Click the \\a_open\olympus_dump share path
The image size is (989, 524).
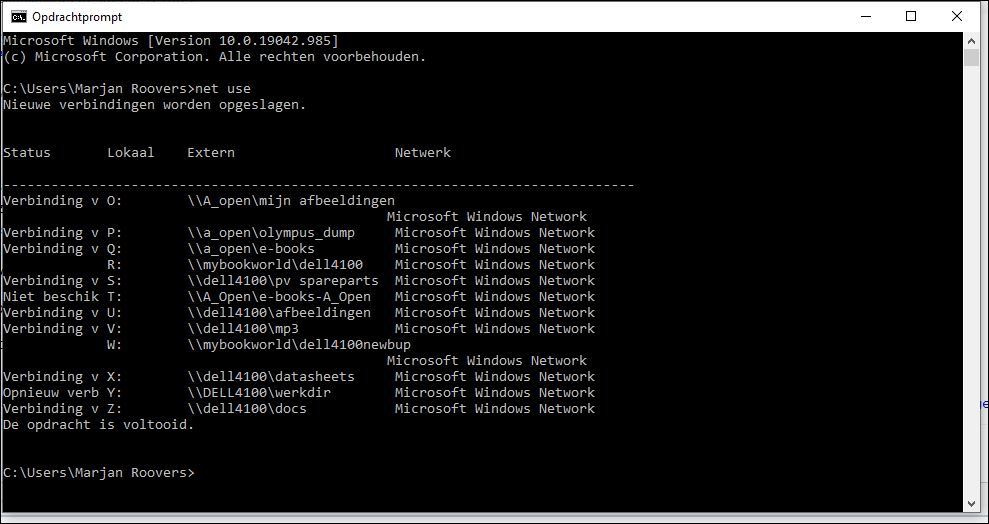(x=271, y=233)
